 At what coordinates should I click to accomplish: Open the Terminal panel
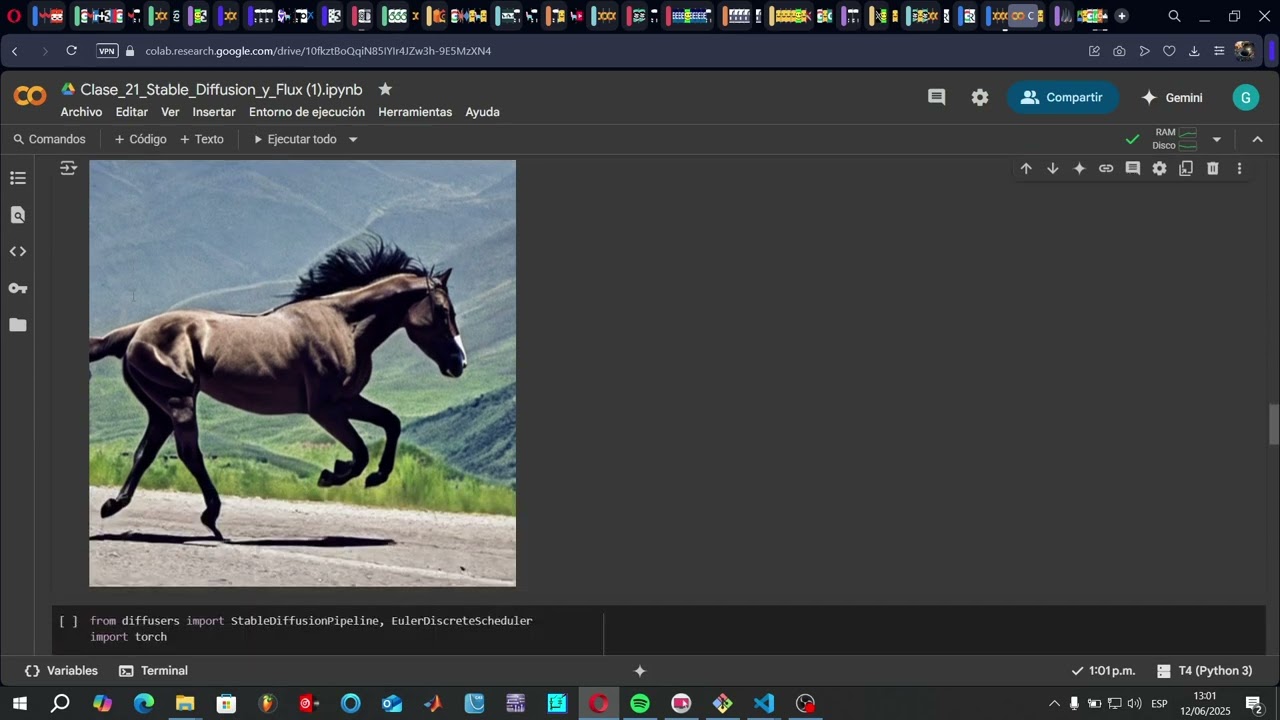tap(153, 671)
